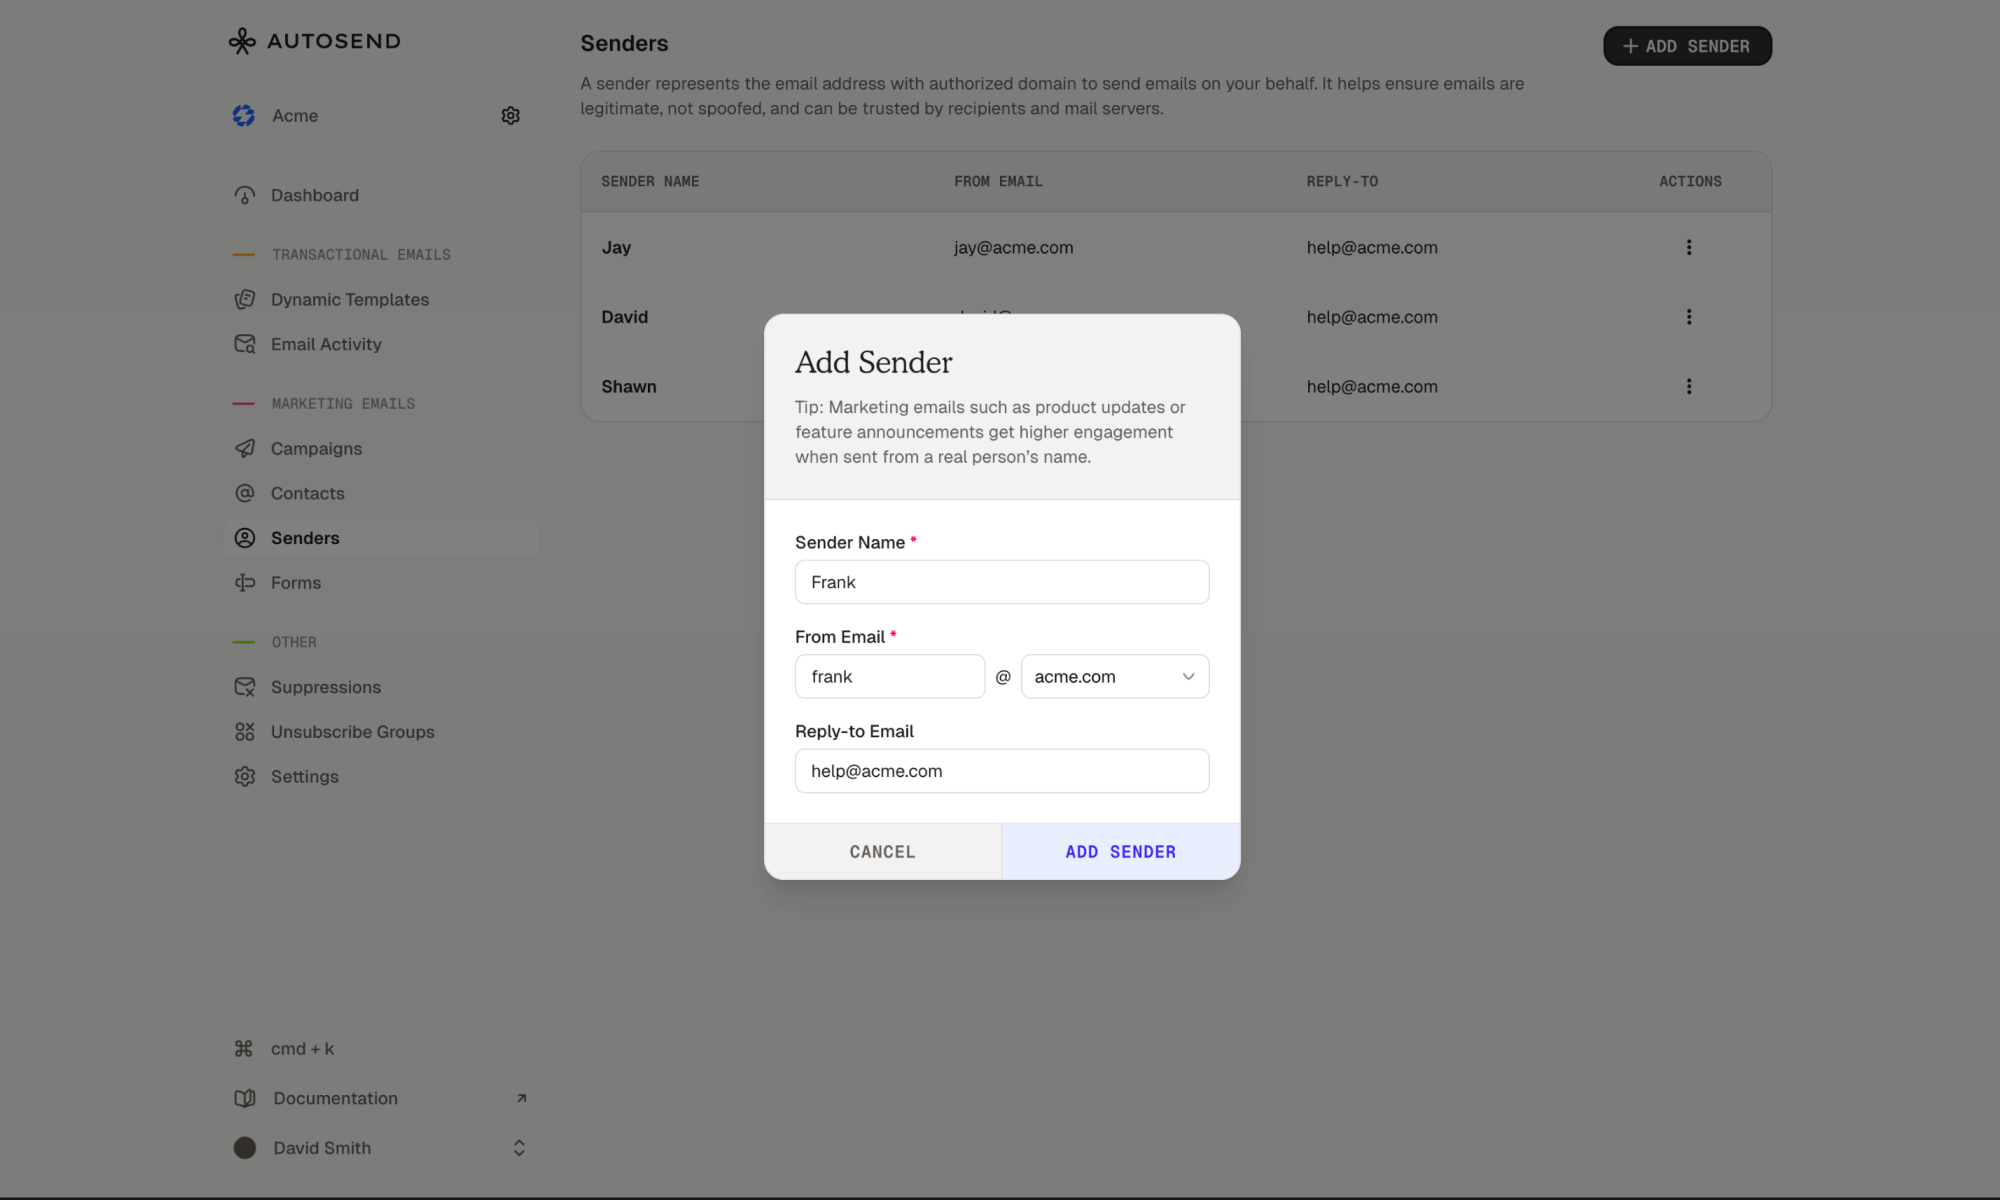This screenshot has width=2000, height=1200.
Task: Open actions menu for Jay row
Action: 1689,247
